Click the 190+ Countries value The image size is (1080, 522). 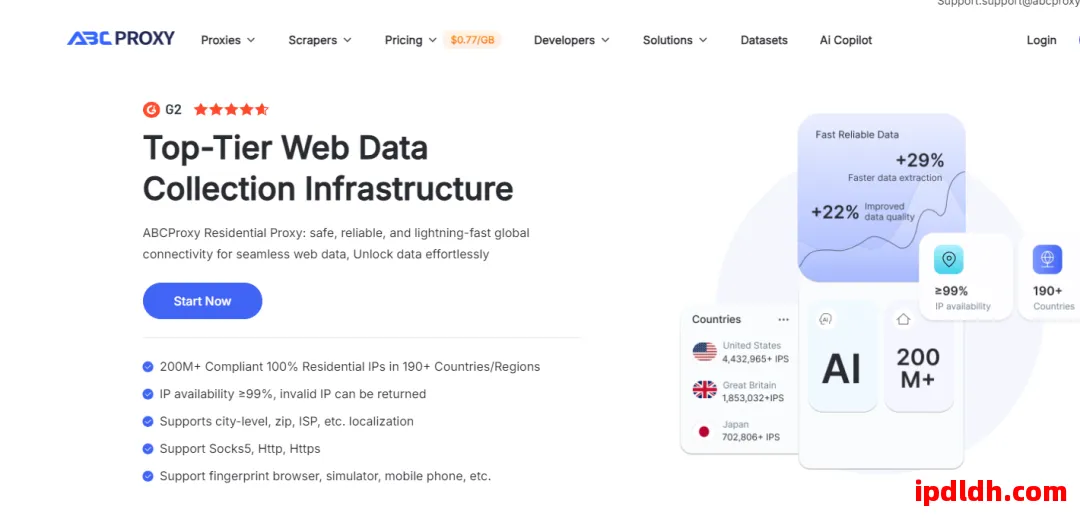click(x=1048, y=291)
